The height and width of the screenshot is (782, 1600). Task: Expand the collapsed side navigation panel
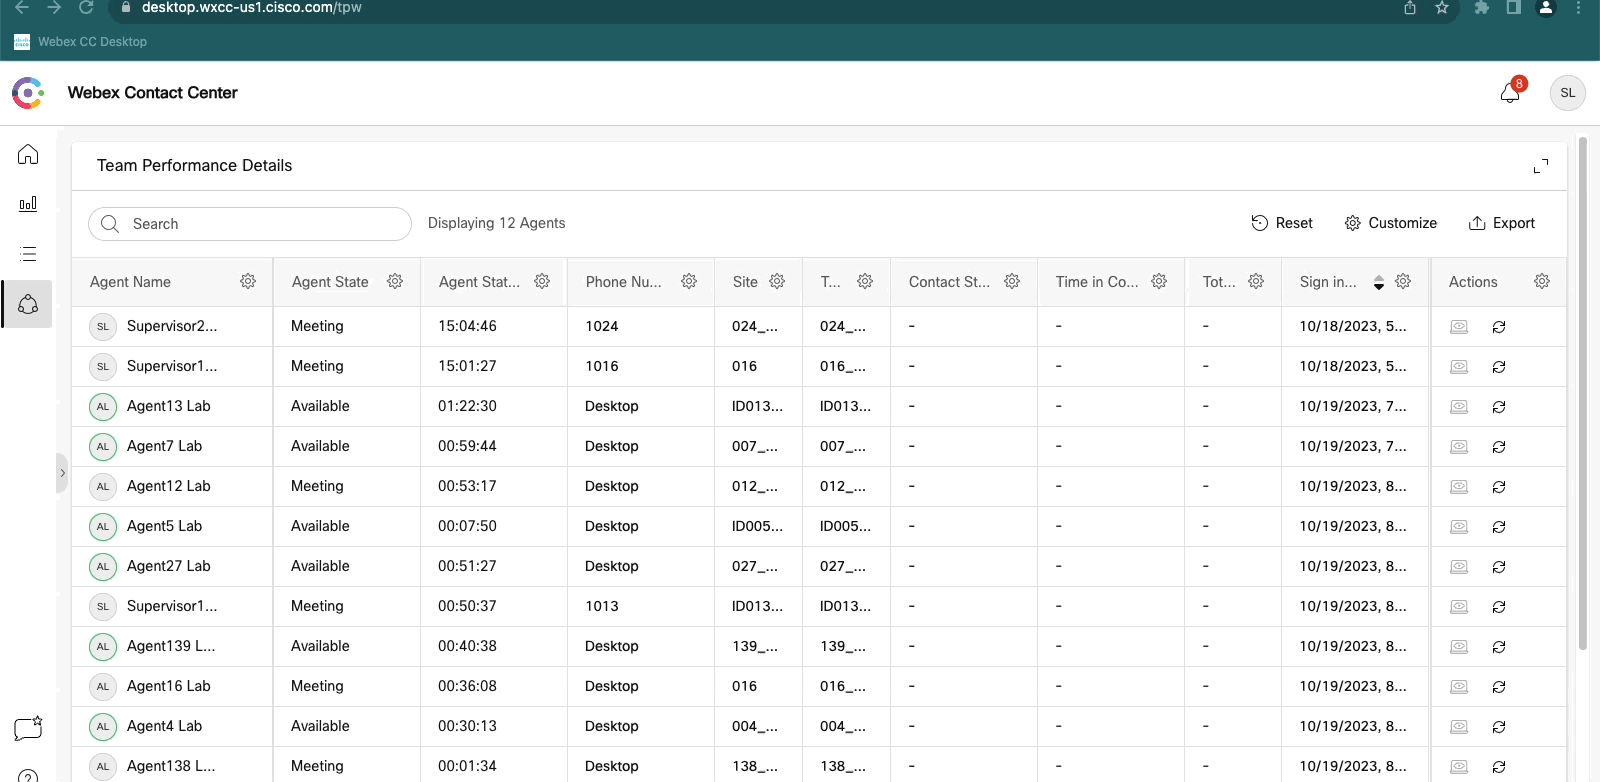pyautogui.click(x=62, y=473)
